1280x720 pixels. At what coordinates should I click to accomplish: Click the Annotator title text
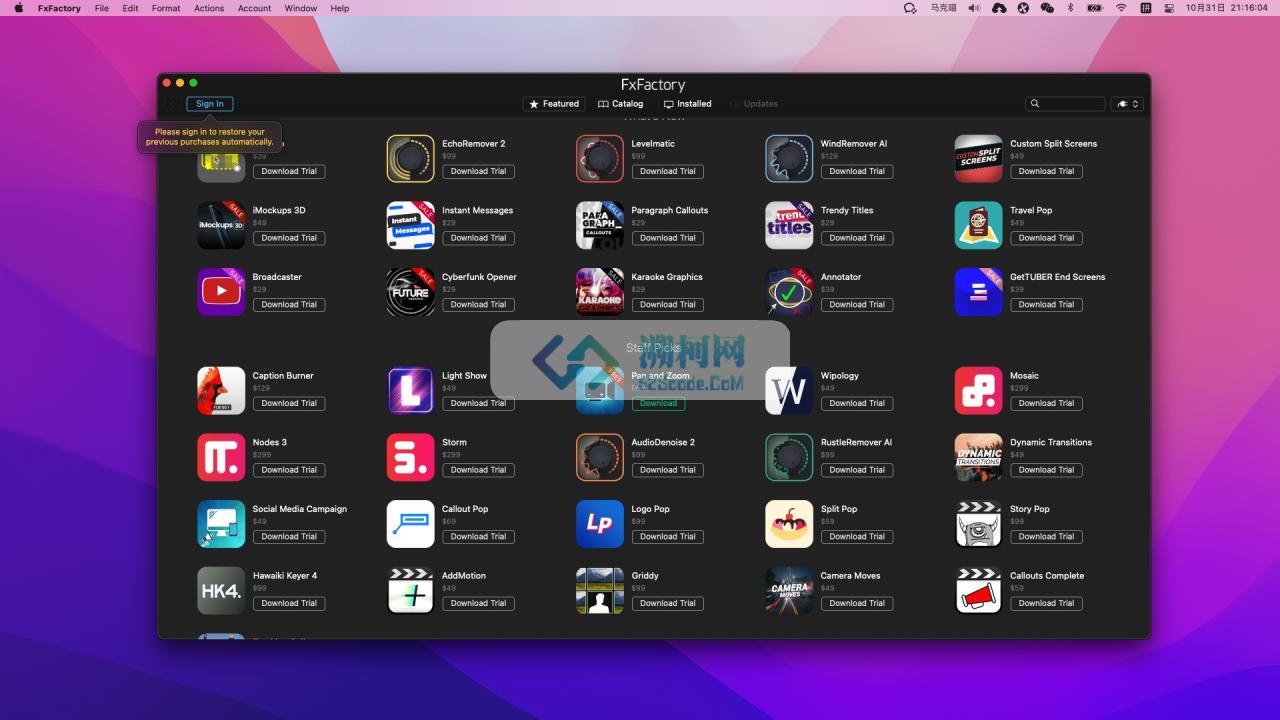[x=841, y=277]
